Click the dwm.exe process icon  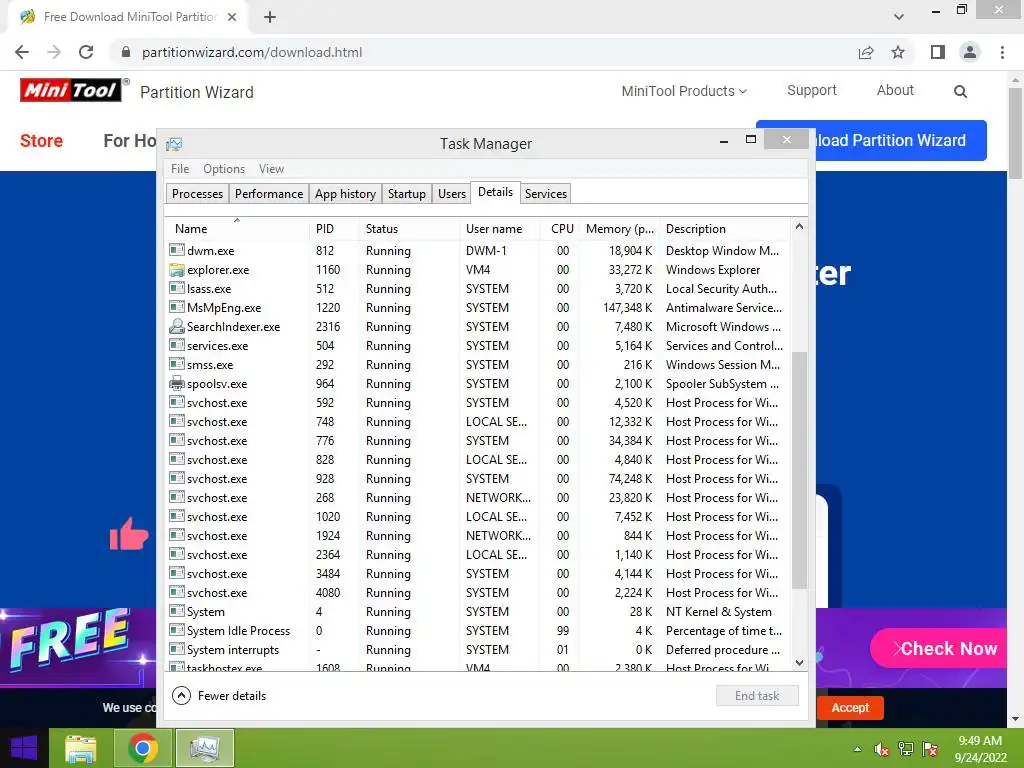(176, 250)
